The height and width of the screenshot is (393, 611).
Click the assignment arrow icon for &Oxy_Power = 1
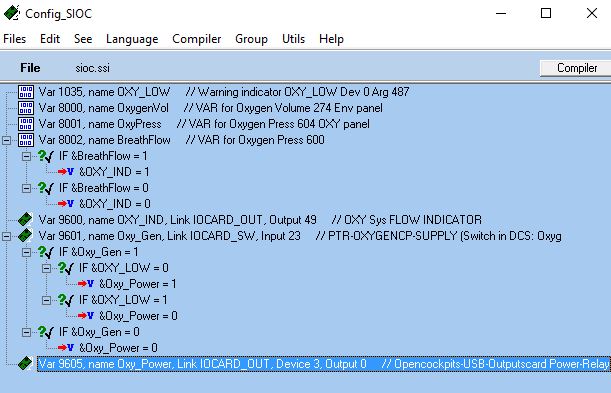pyautogui.click(x=86, y=284)
